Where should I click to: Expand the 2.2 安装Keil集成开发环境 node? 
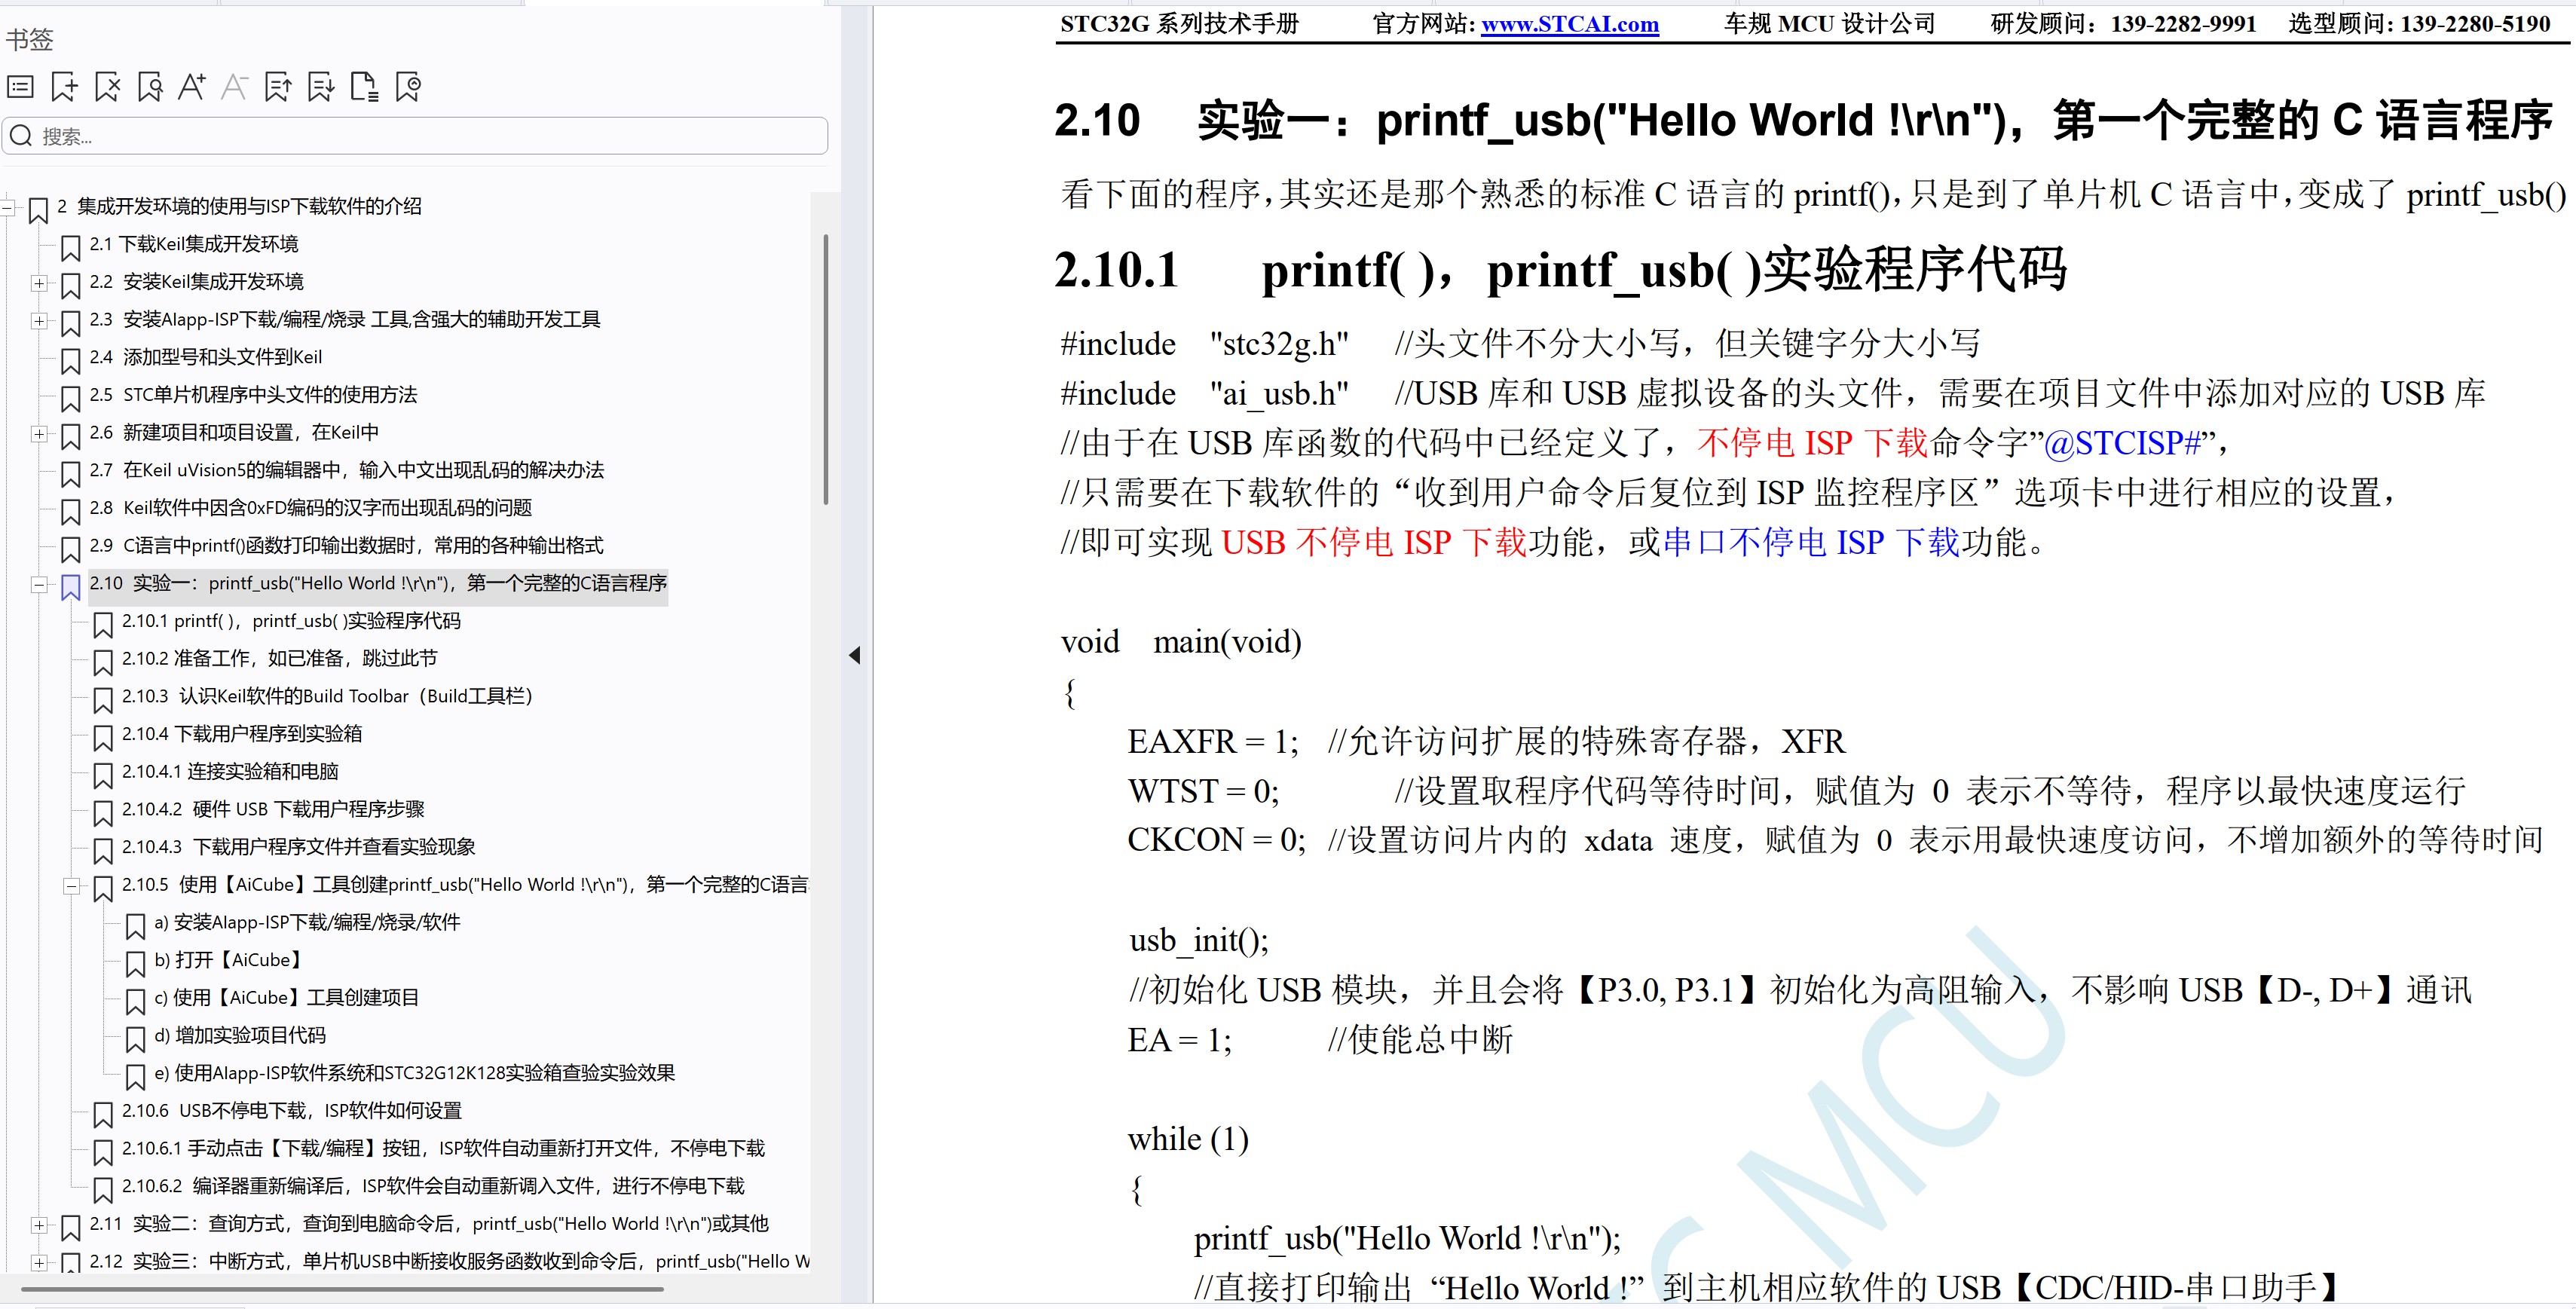(x=39, y=283)
